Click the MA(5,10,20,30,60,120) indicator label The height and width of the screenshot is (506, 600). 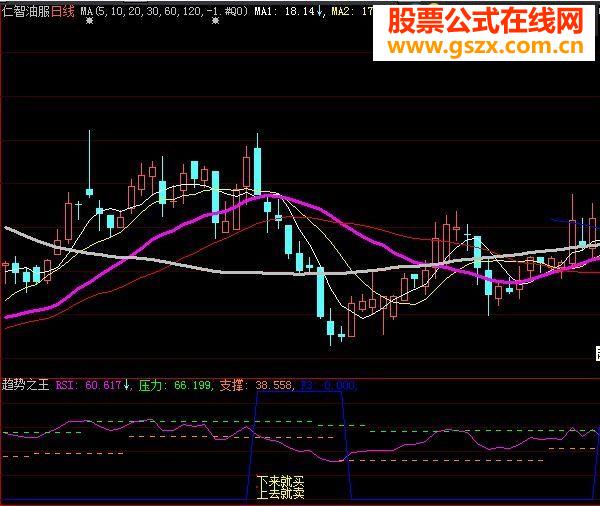tap(165, 11)
